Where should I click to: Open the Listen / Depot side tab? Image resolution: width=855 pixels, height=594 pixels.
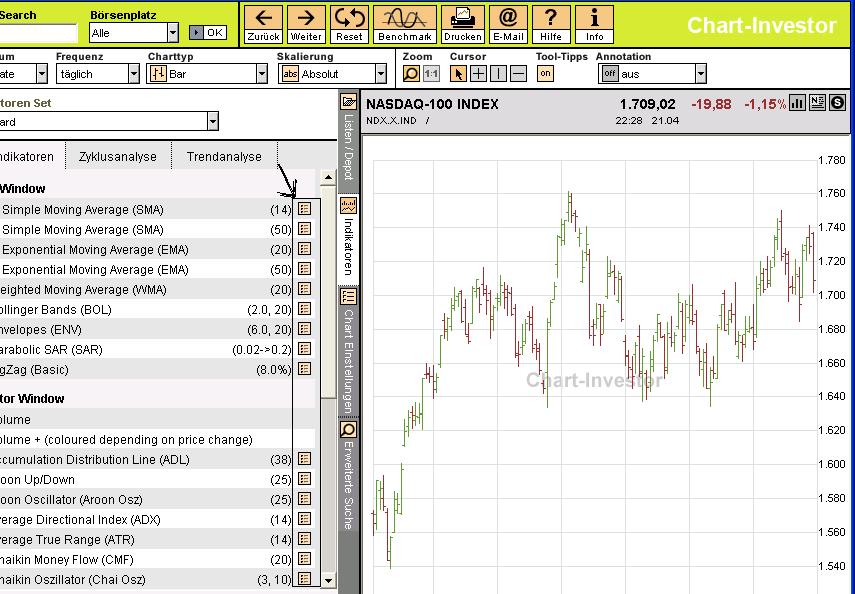tap(348, 139)
